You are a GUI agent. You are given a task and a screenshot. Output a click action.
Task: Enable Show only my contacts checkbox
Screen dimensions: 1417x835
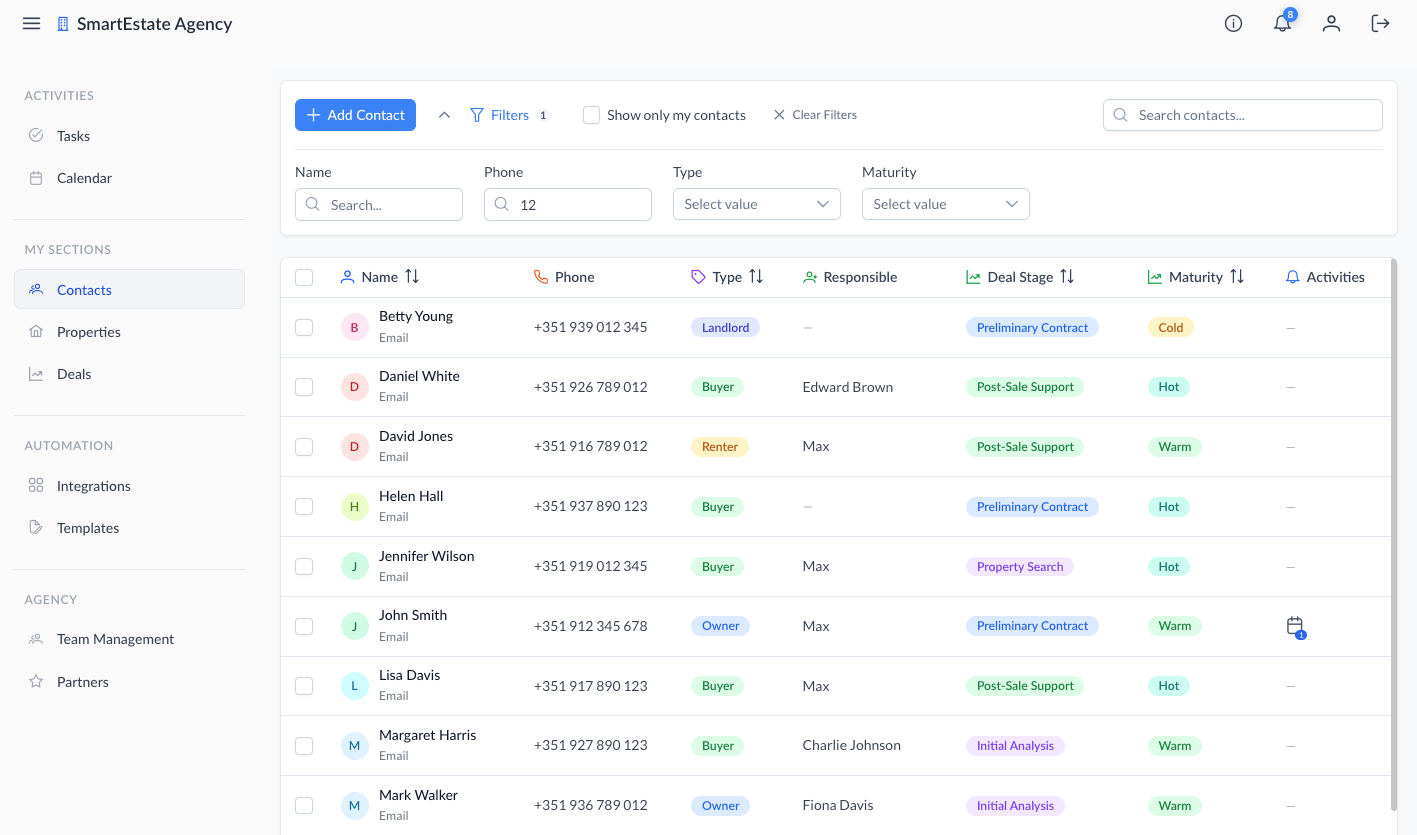pyautogui.click(x=592, y=115)
